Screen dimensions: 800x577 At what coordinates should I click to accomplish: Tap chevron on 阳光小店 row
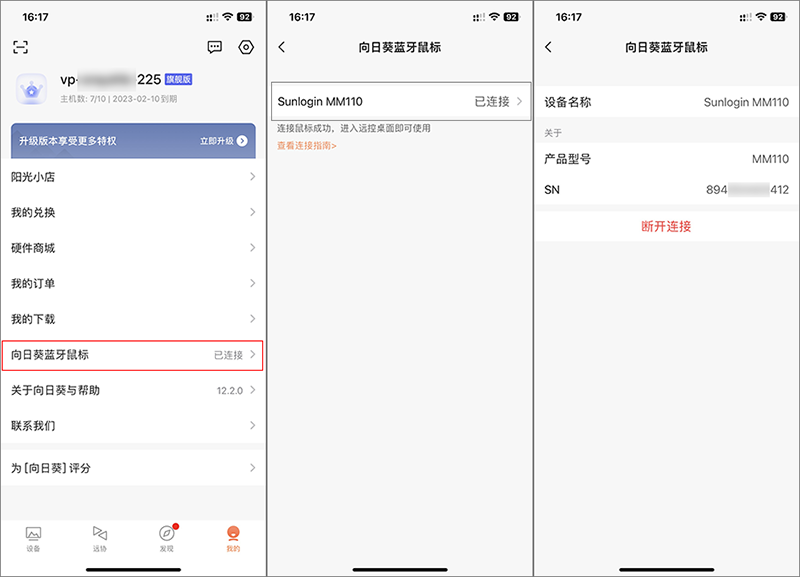[253, 177]
